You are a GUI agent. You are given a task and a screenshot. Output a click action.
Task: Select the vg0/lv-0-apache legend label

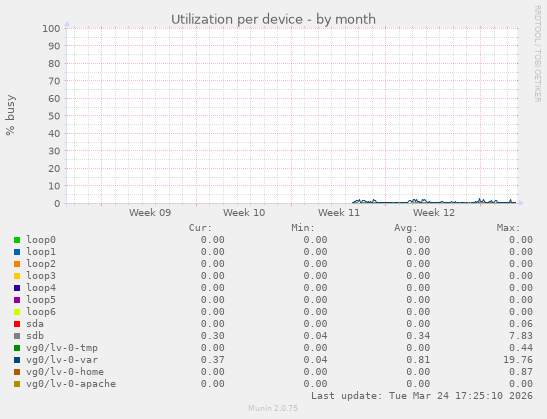pos(71,384)
